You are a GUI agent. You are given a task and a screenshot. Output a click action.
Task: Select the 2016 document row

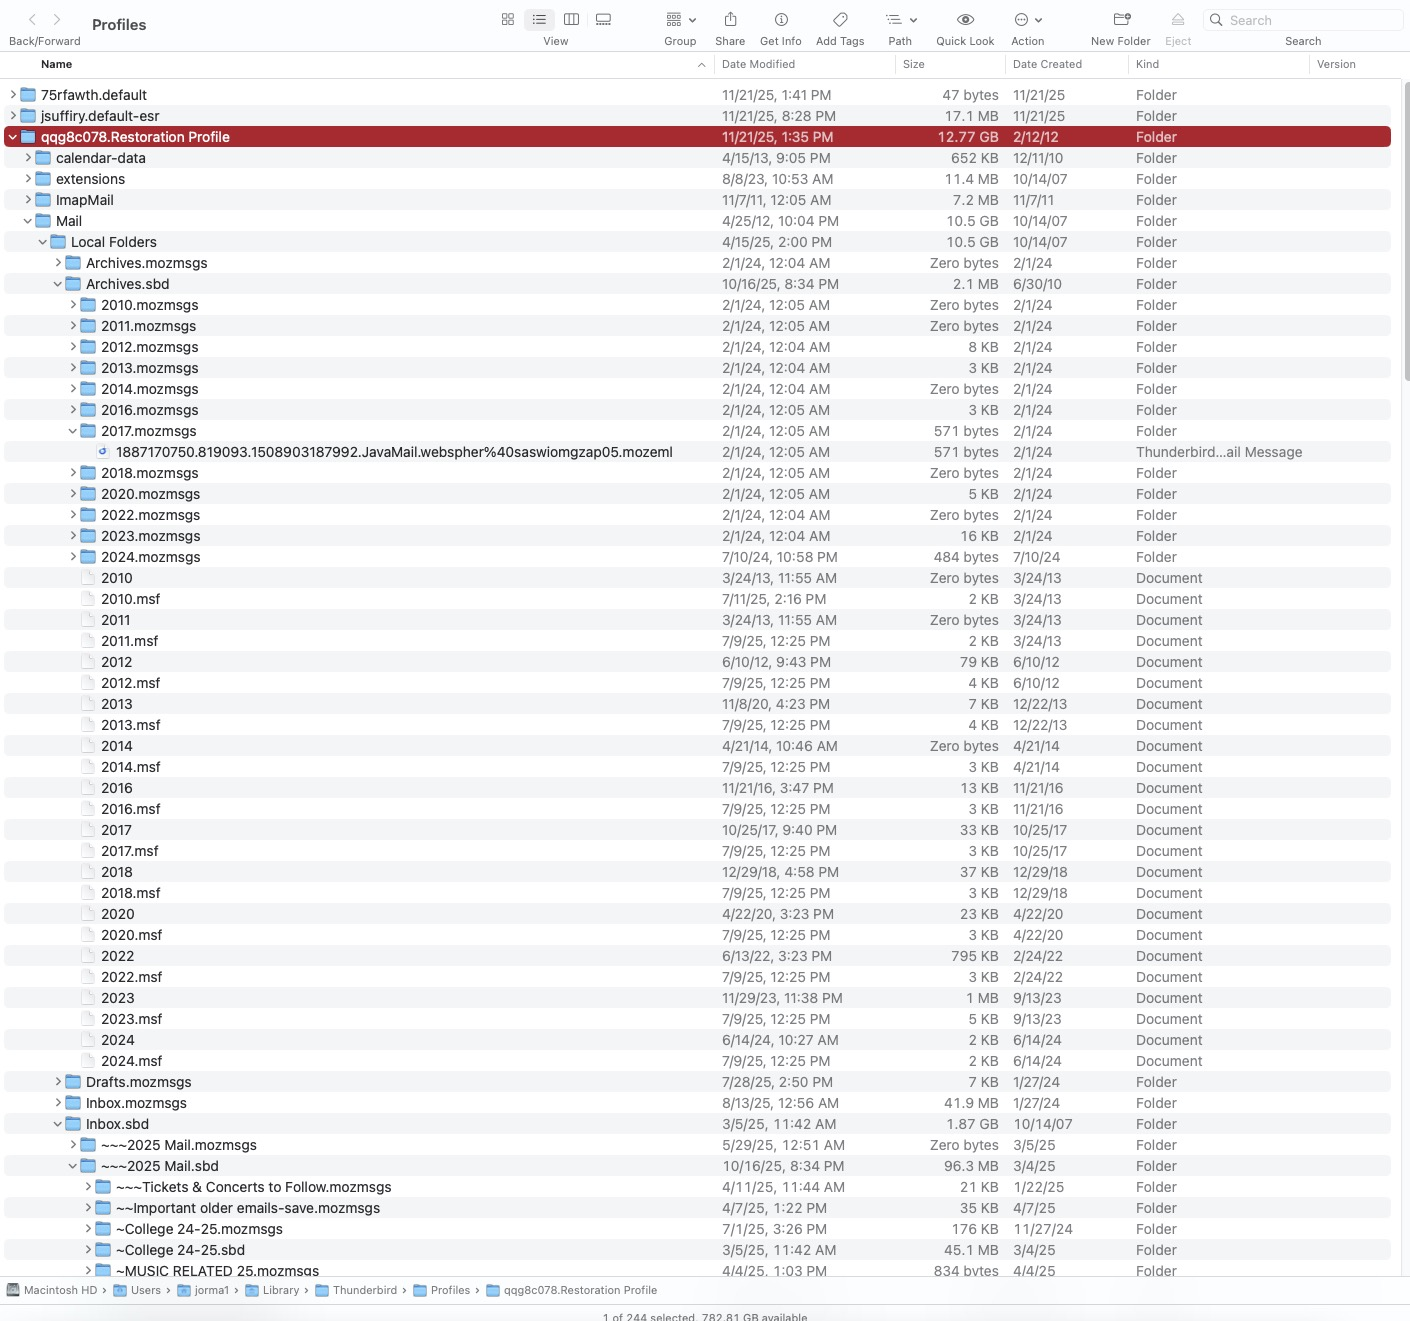pyautogui.click(x=697, y=788)
